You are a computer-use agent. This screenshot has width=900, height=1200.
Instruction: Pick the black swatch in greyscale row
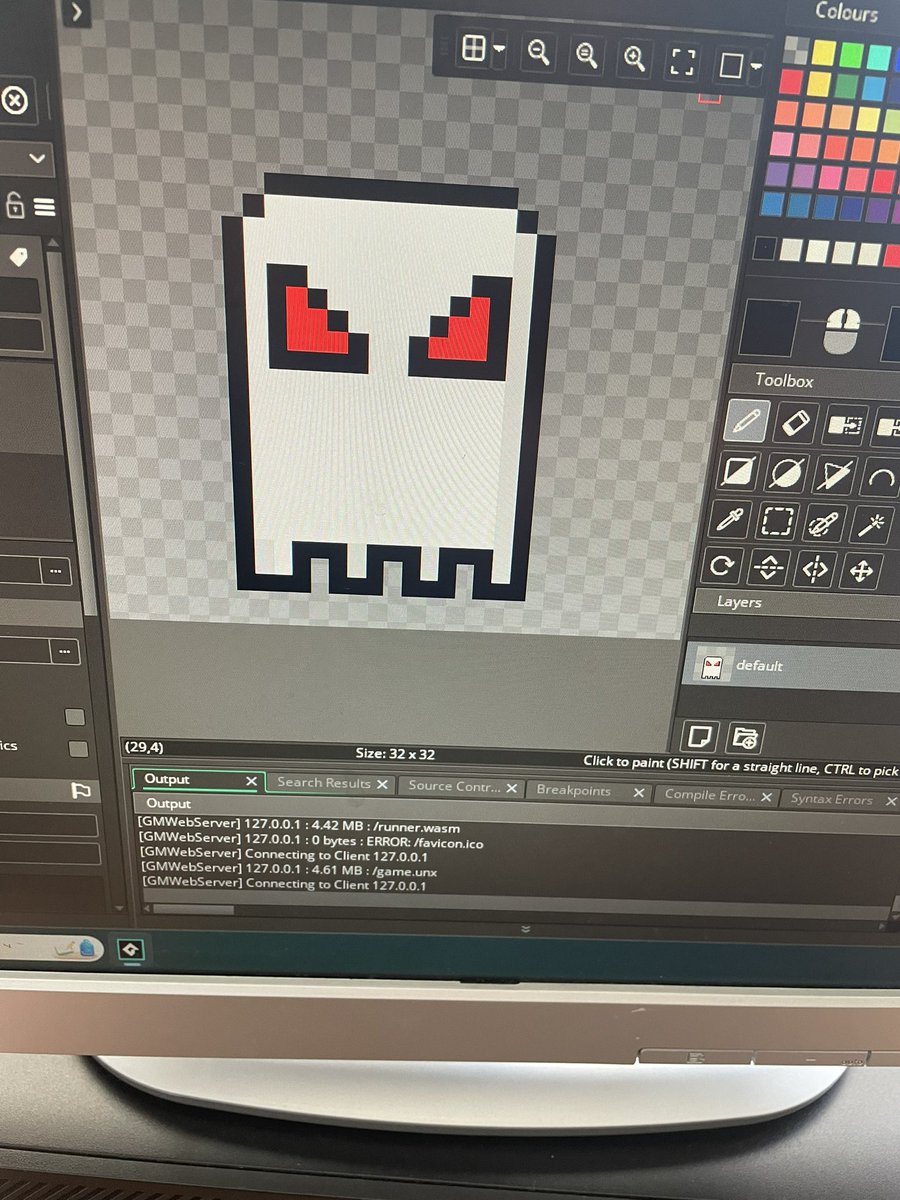(765, 247)
